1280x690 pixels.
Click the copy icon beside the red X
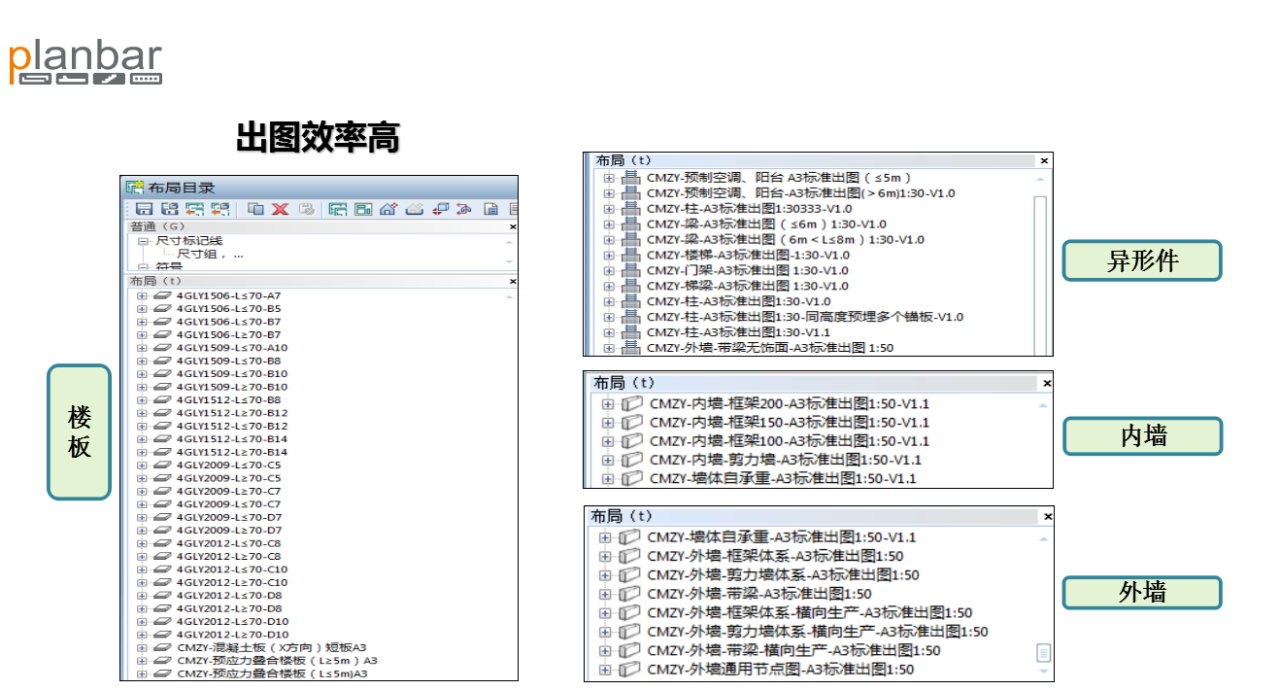click(256, 209)
